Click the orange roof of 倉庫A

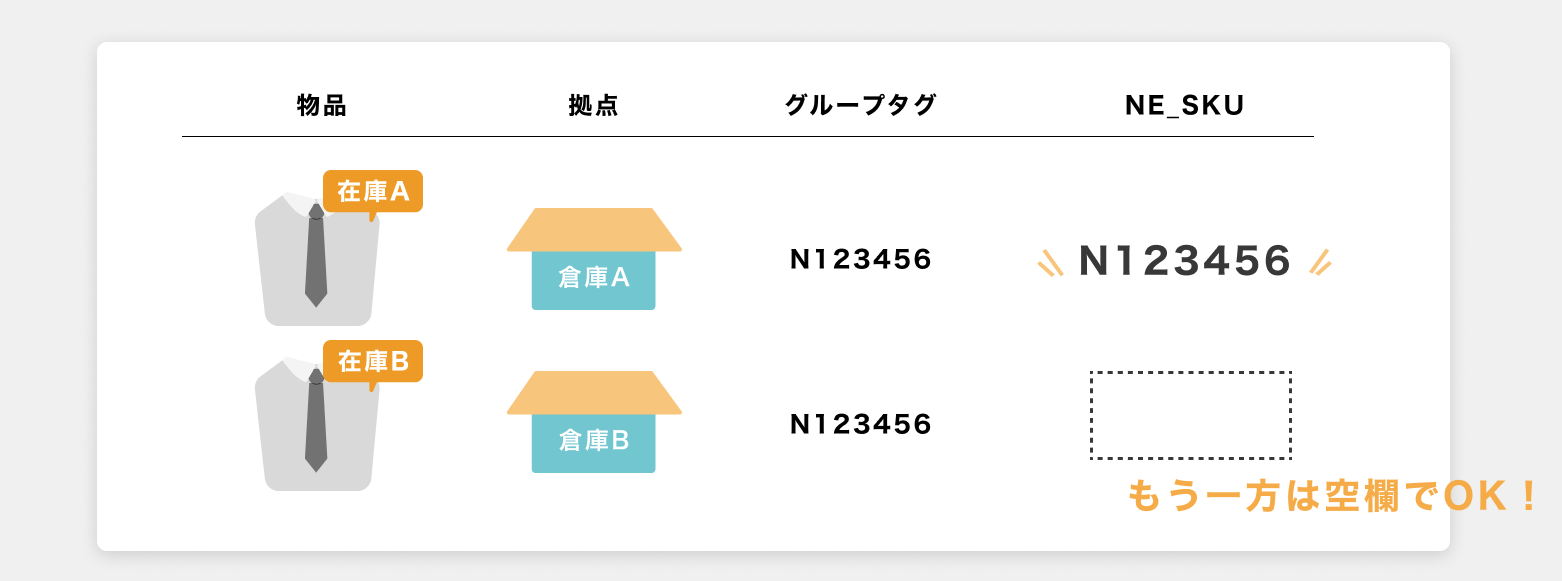tap(594, 230)
